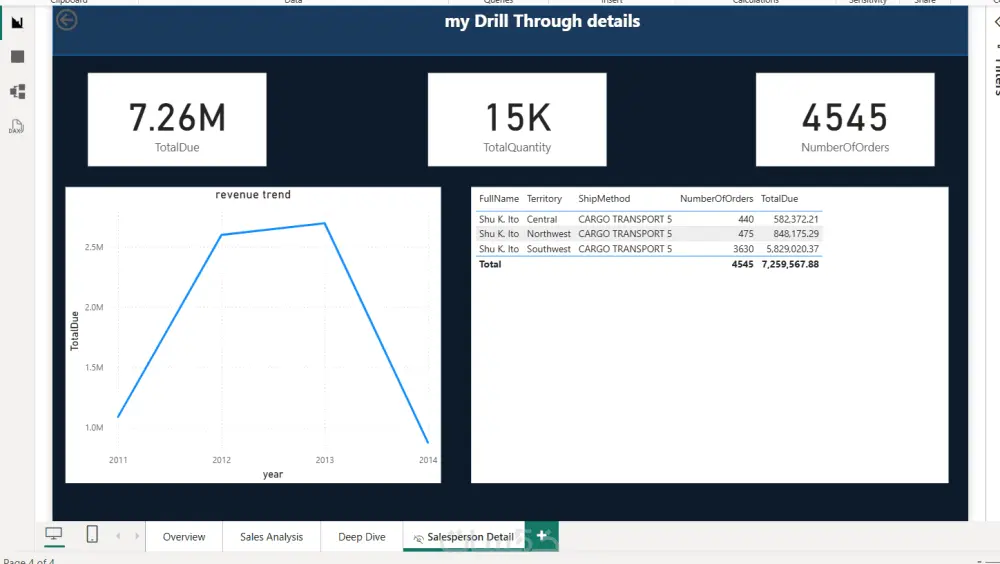The height and width of the screenshot is (564, 1000).
Task: Open the Overview page tab
Action: 184,537
